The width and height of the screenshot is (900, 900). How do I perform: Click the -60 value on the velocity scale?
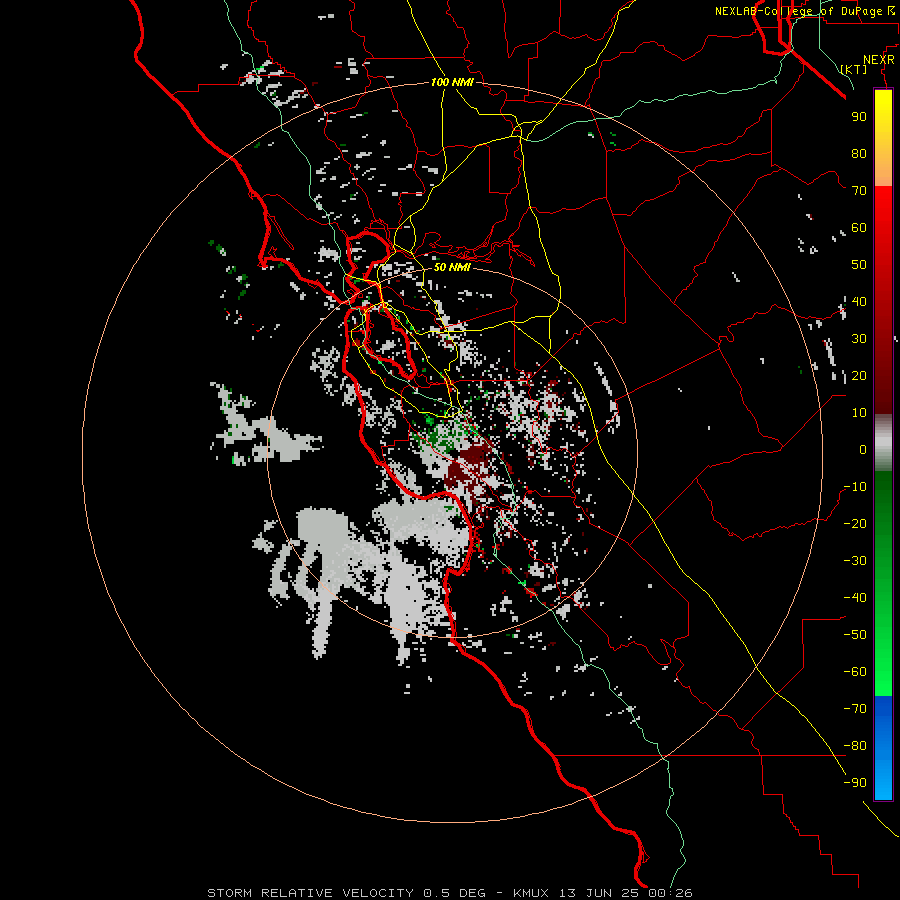click(x=855, y=672)
